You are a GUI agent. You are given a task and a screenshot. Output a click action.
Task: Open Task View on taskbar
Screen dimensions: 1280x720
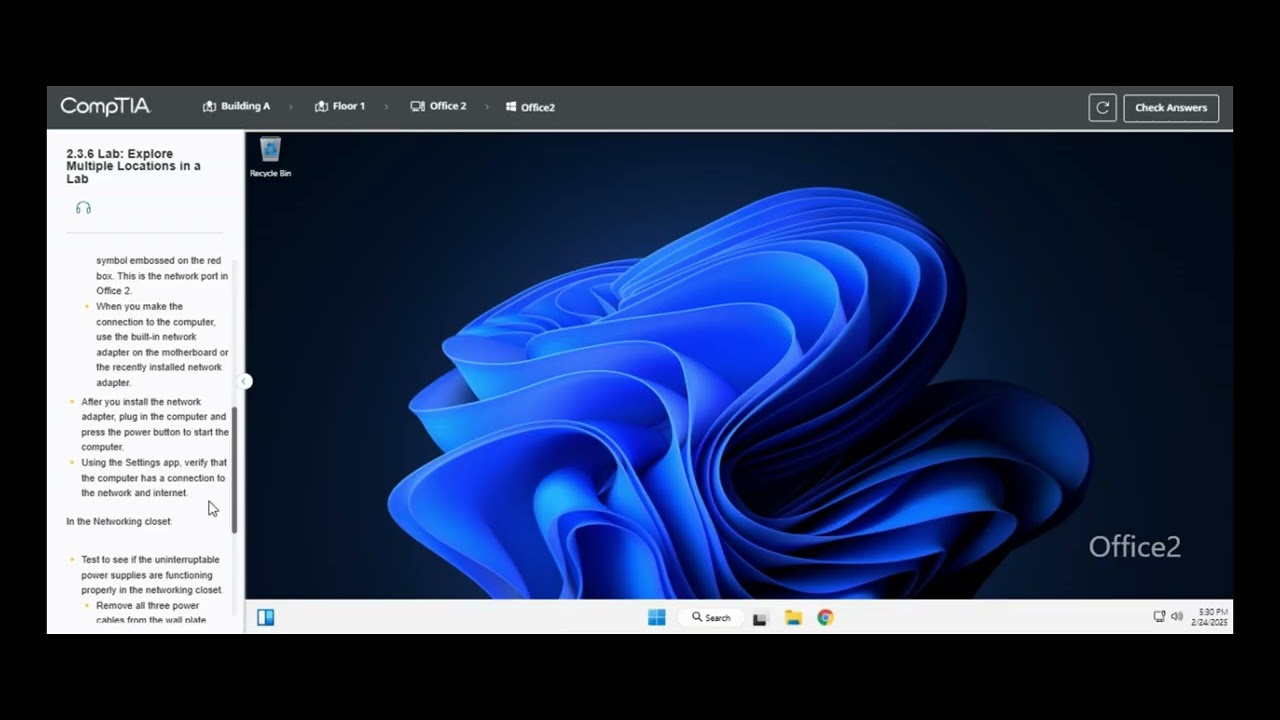[760, 618]
